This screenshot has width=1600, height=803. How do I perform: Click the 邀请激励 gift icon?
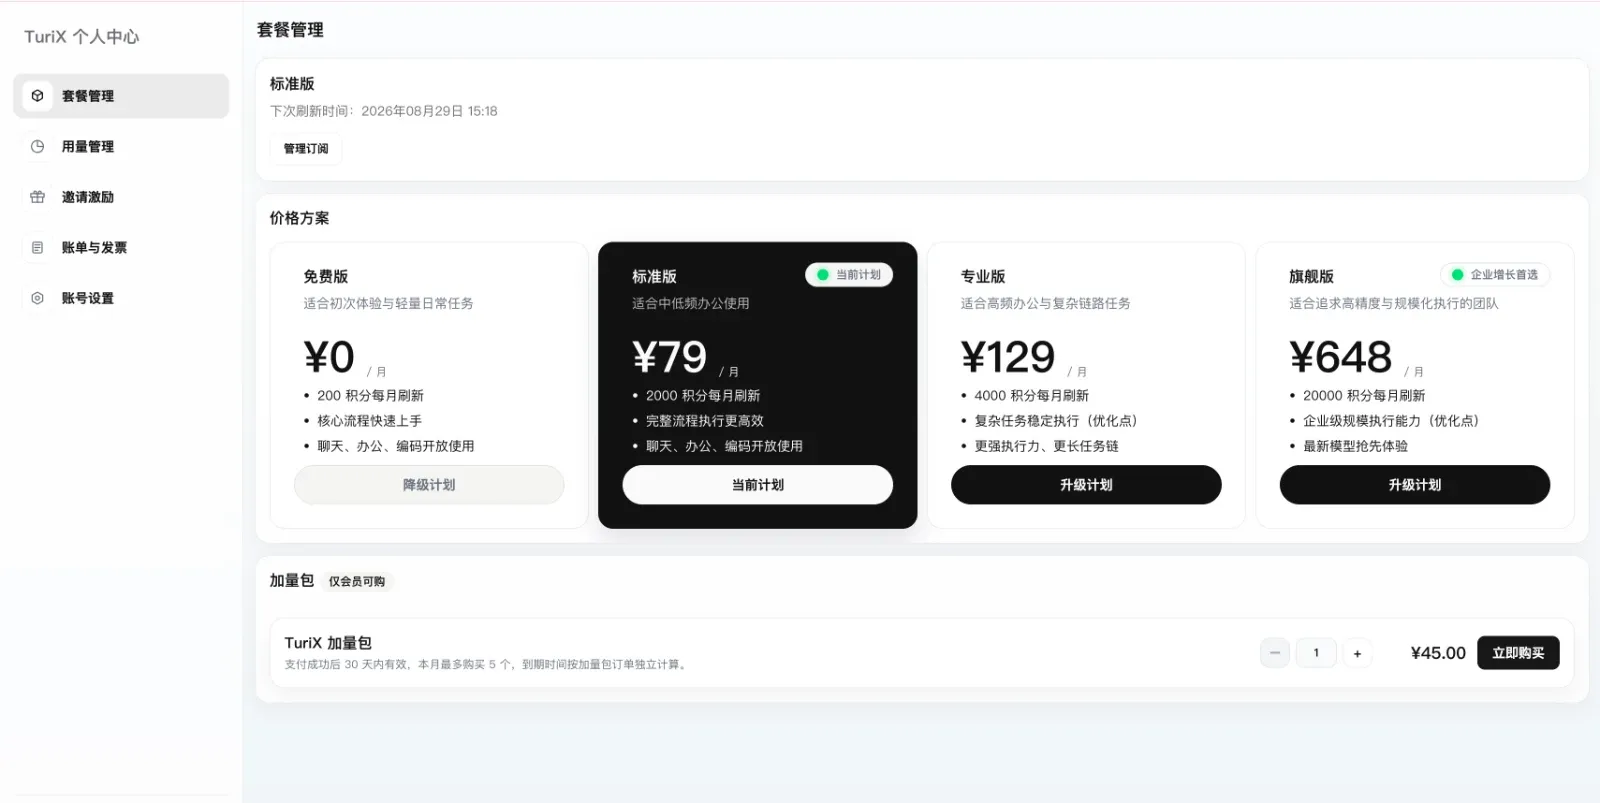pyautogui.click(x=37, y=197)
